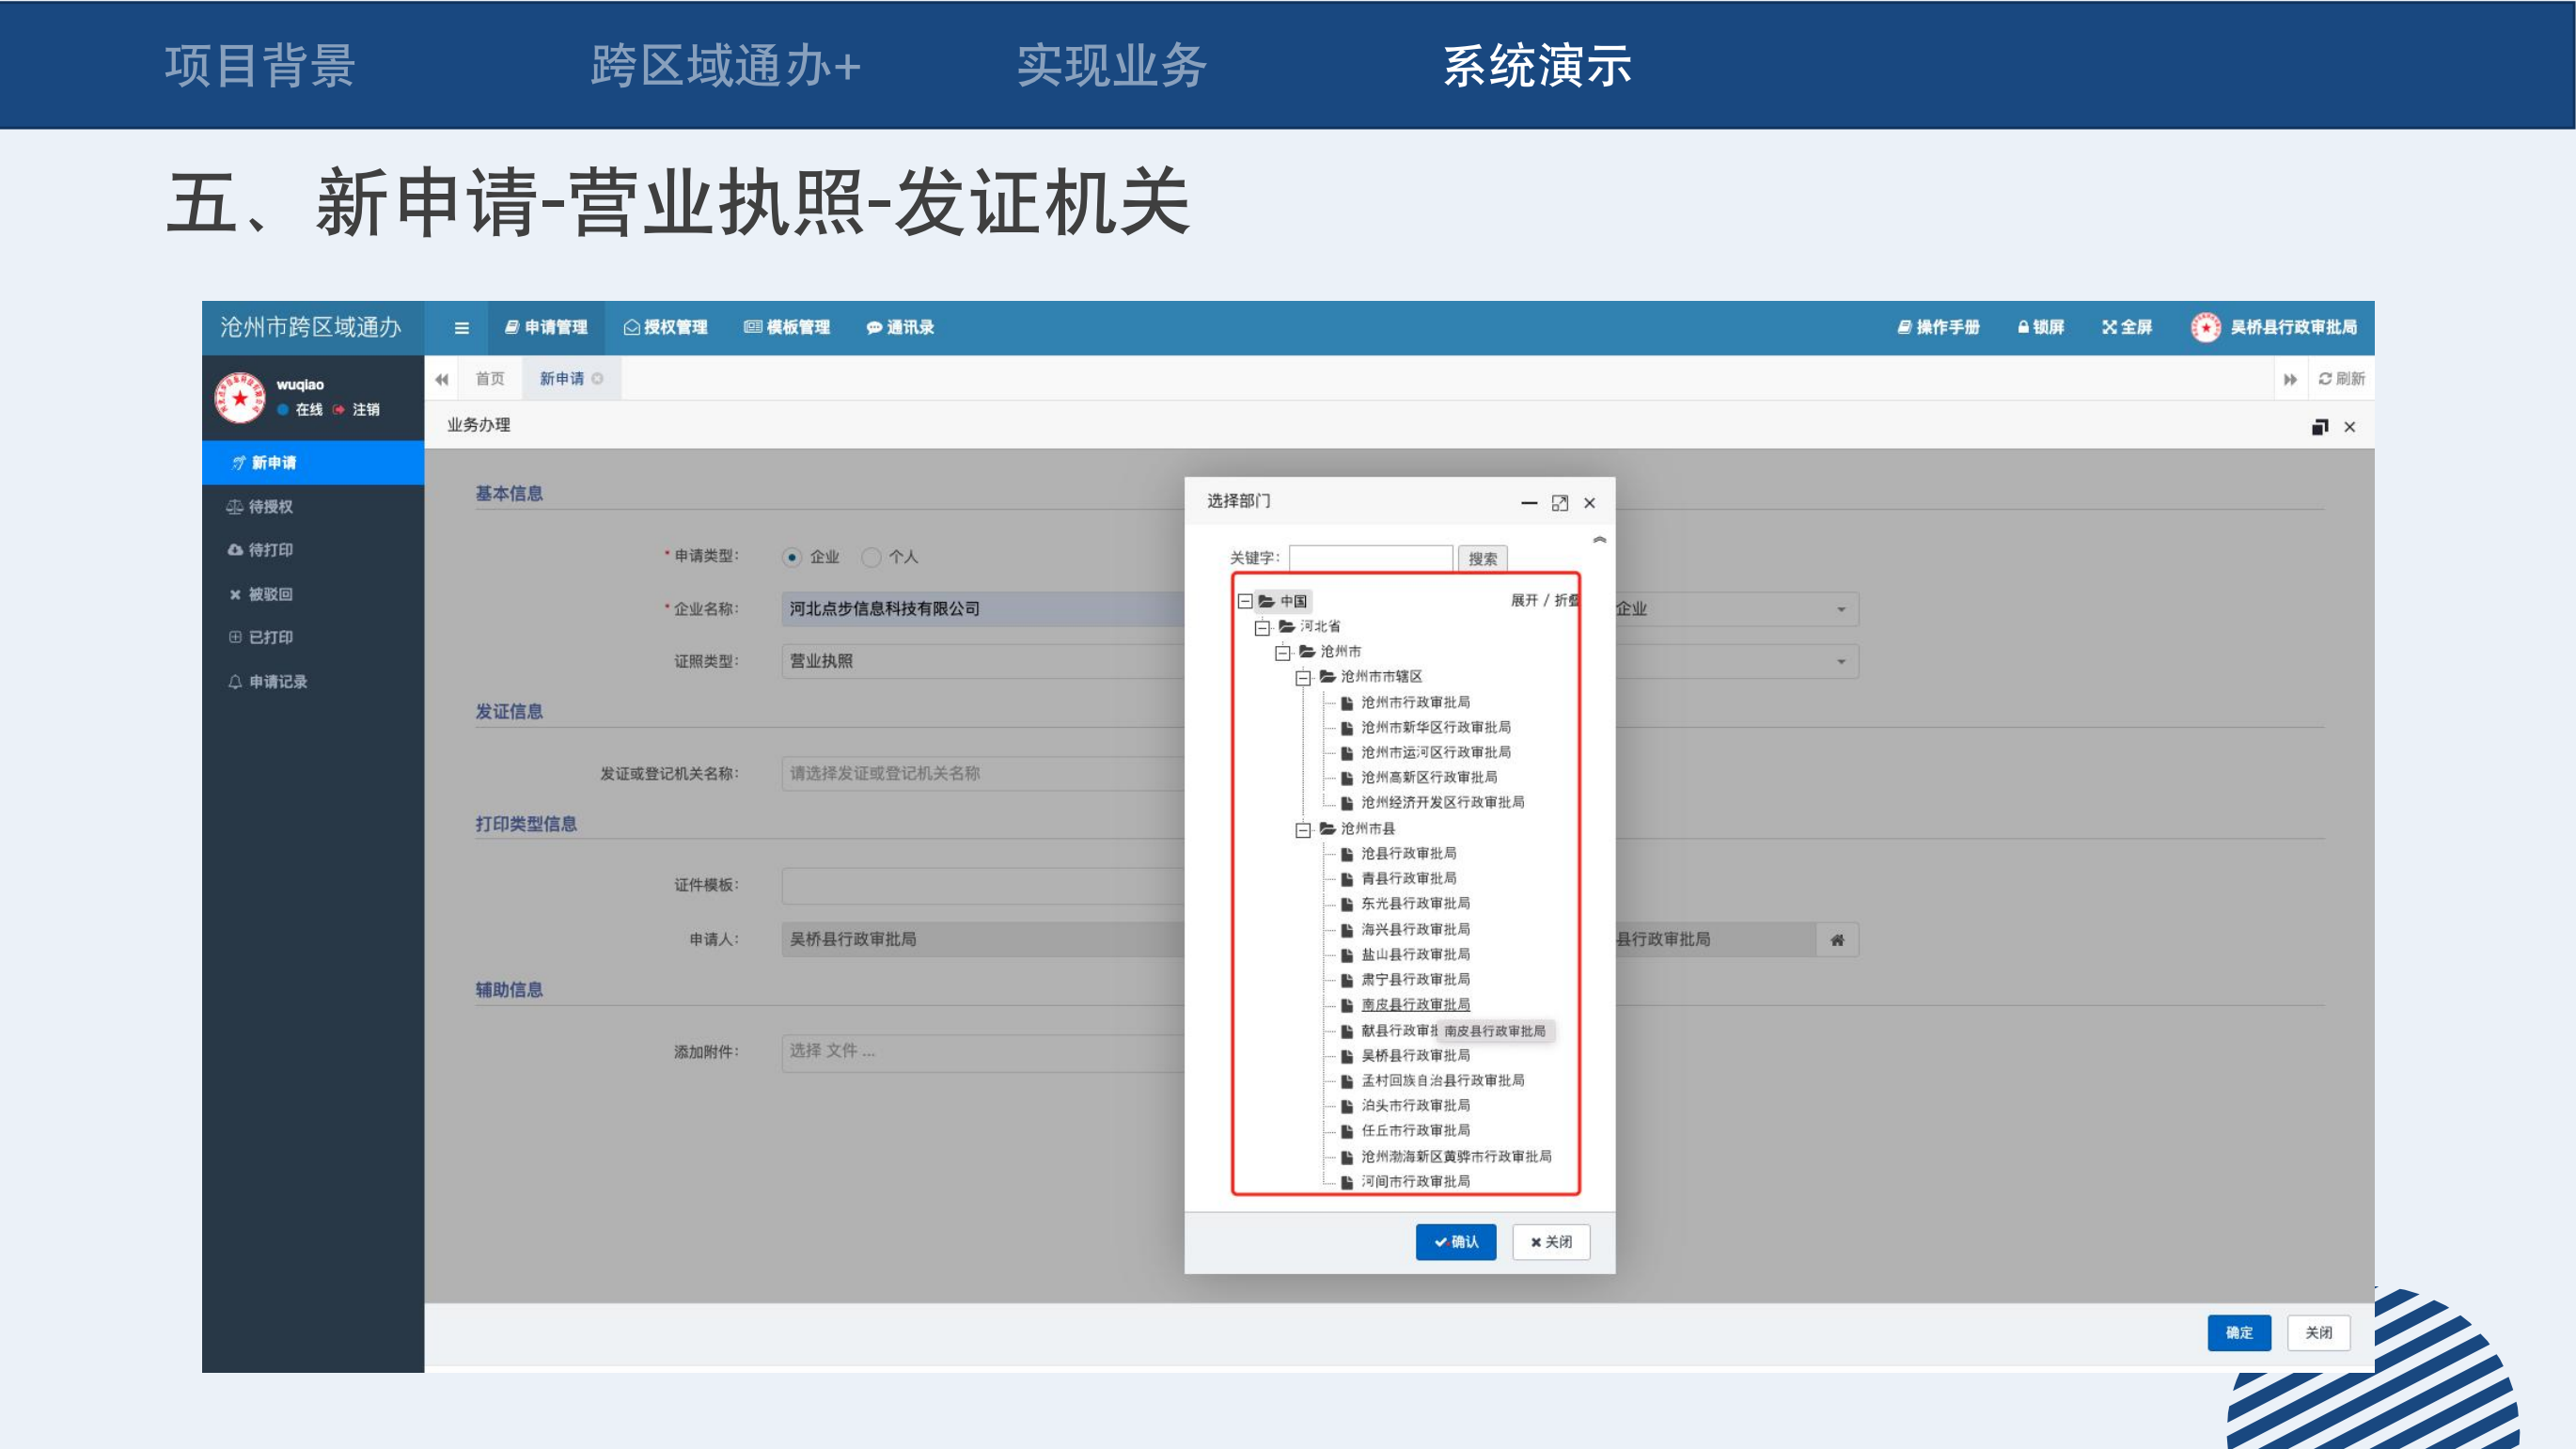
Task: Click the 确认 button in dialog
Action: point(1455,1242)
